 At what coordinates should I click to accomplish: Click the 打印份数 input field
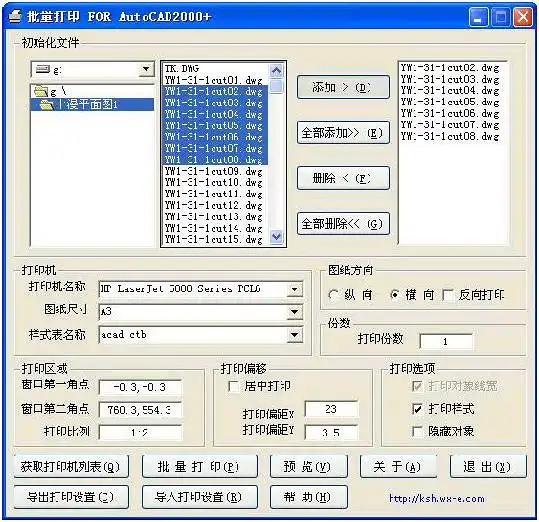pos(446,342)
